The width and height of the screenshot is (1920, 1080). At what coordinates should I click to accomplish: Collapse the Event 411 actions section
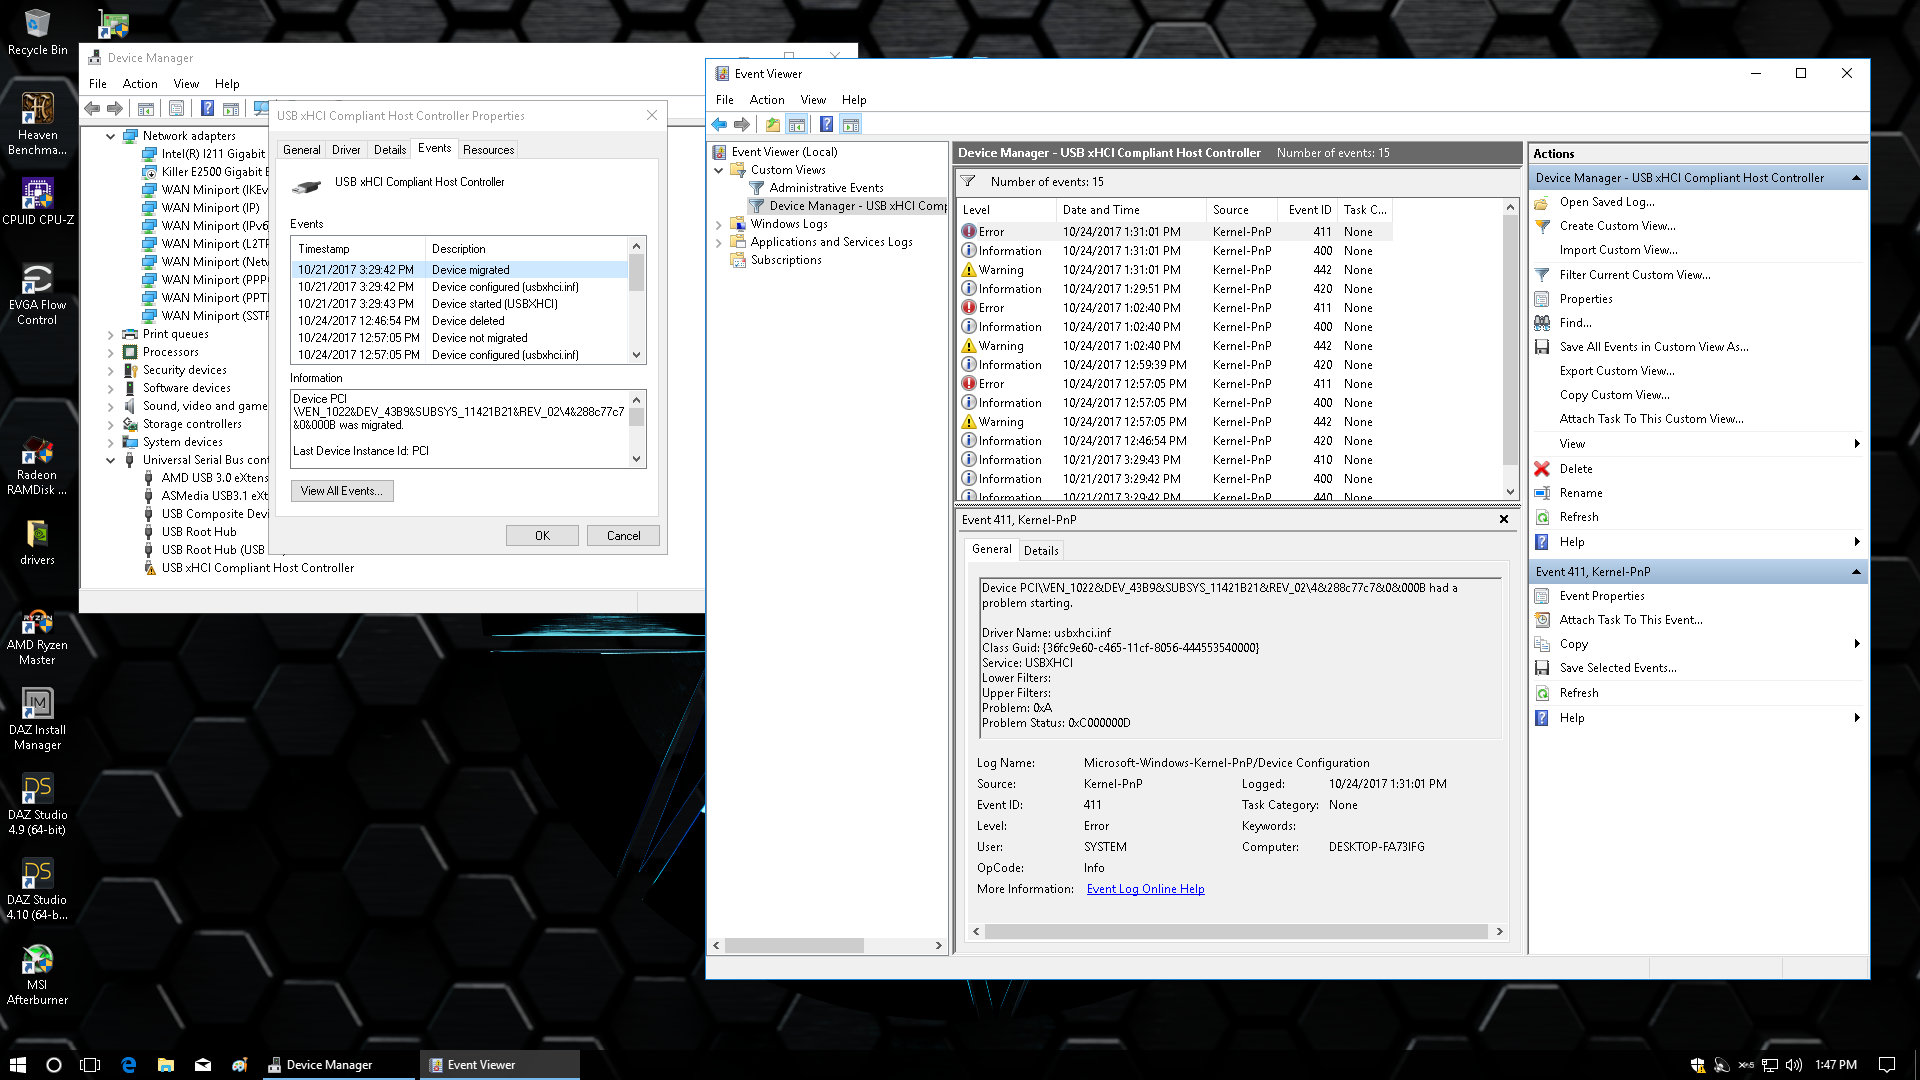point(1856,572)
